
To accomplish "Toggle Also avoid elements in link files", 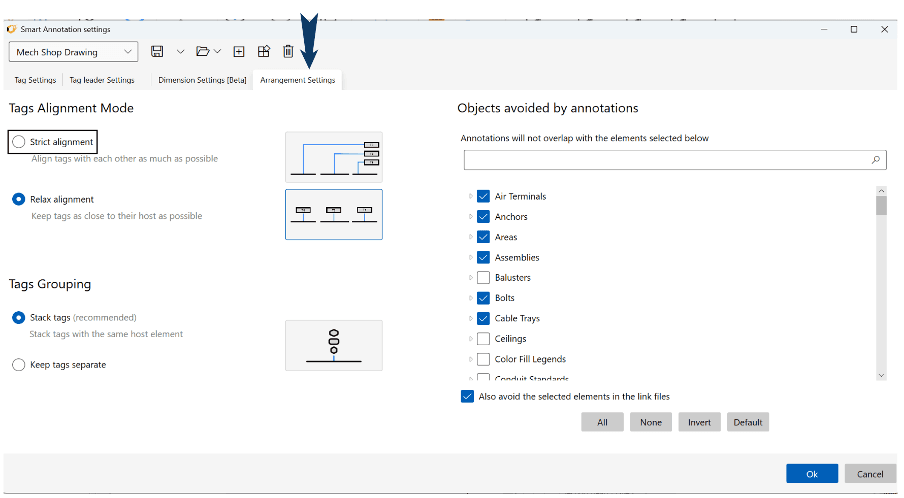I will point(467,397).
